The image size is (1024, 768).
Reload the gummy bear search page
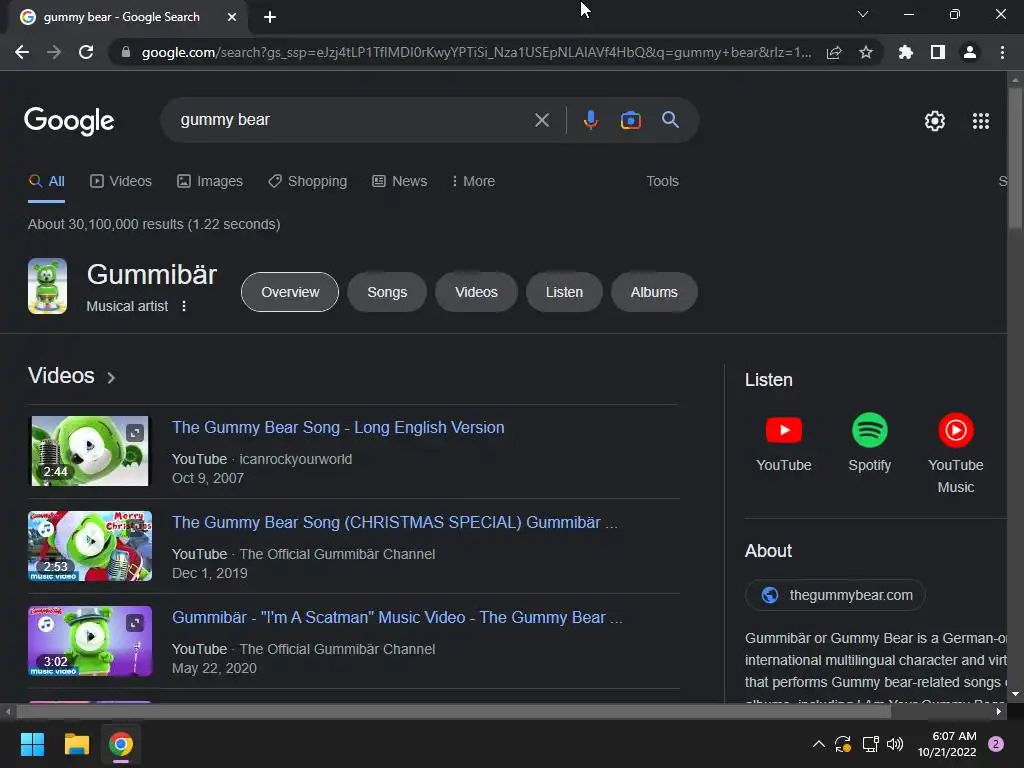click(x=86, y=52)
